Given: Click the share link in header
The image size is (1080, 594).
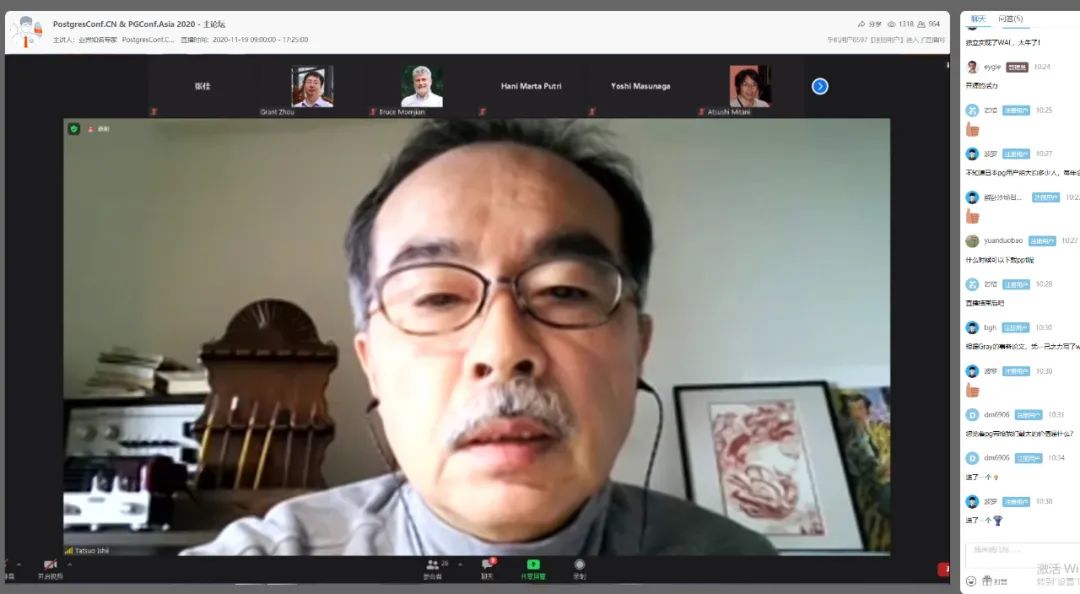Looking at the screenshot, I should coord(869,24).
